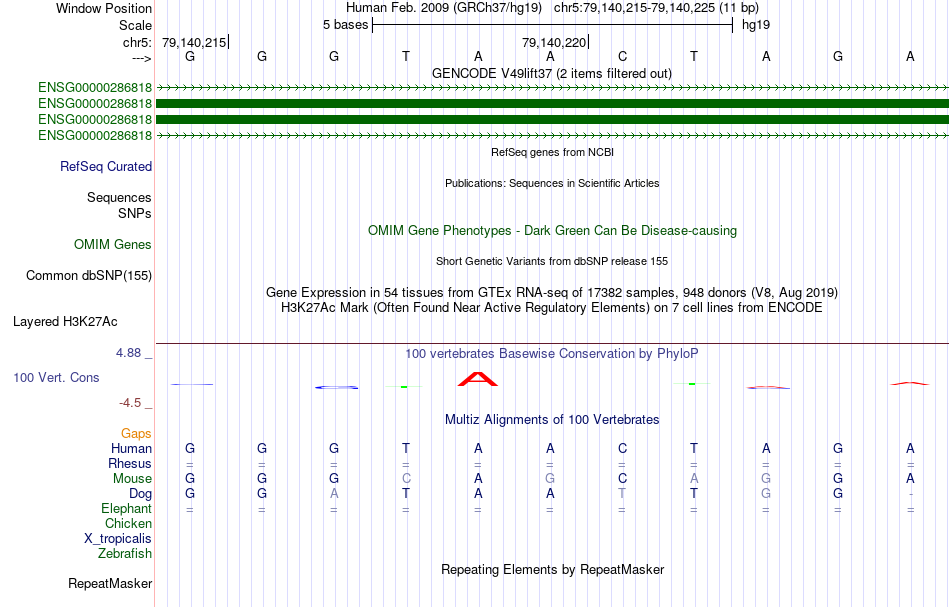Open the GTEx Gene Expression track title
The width and height of the screenshot is (950, 607).
click(x=552, y=293)
